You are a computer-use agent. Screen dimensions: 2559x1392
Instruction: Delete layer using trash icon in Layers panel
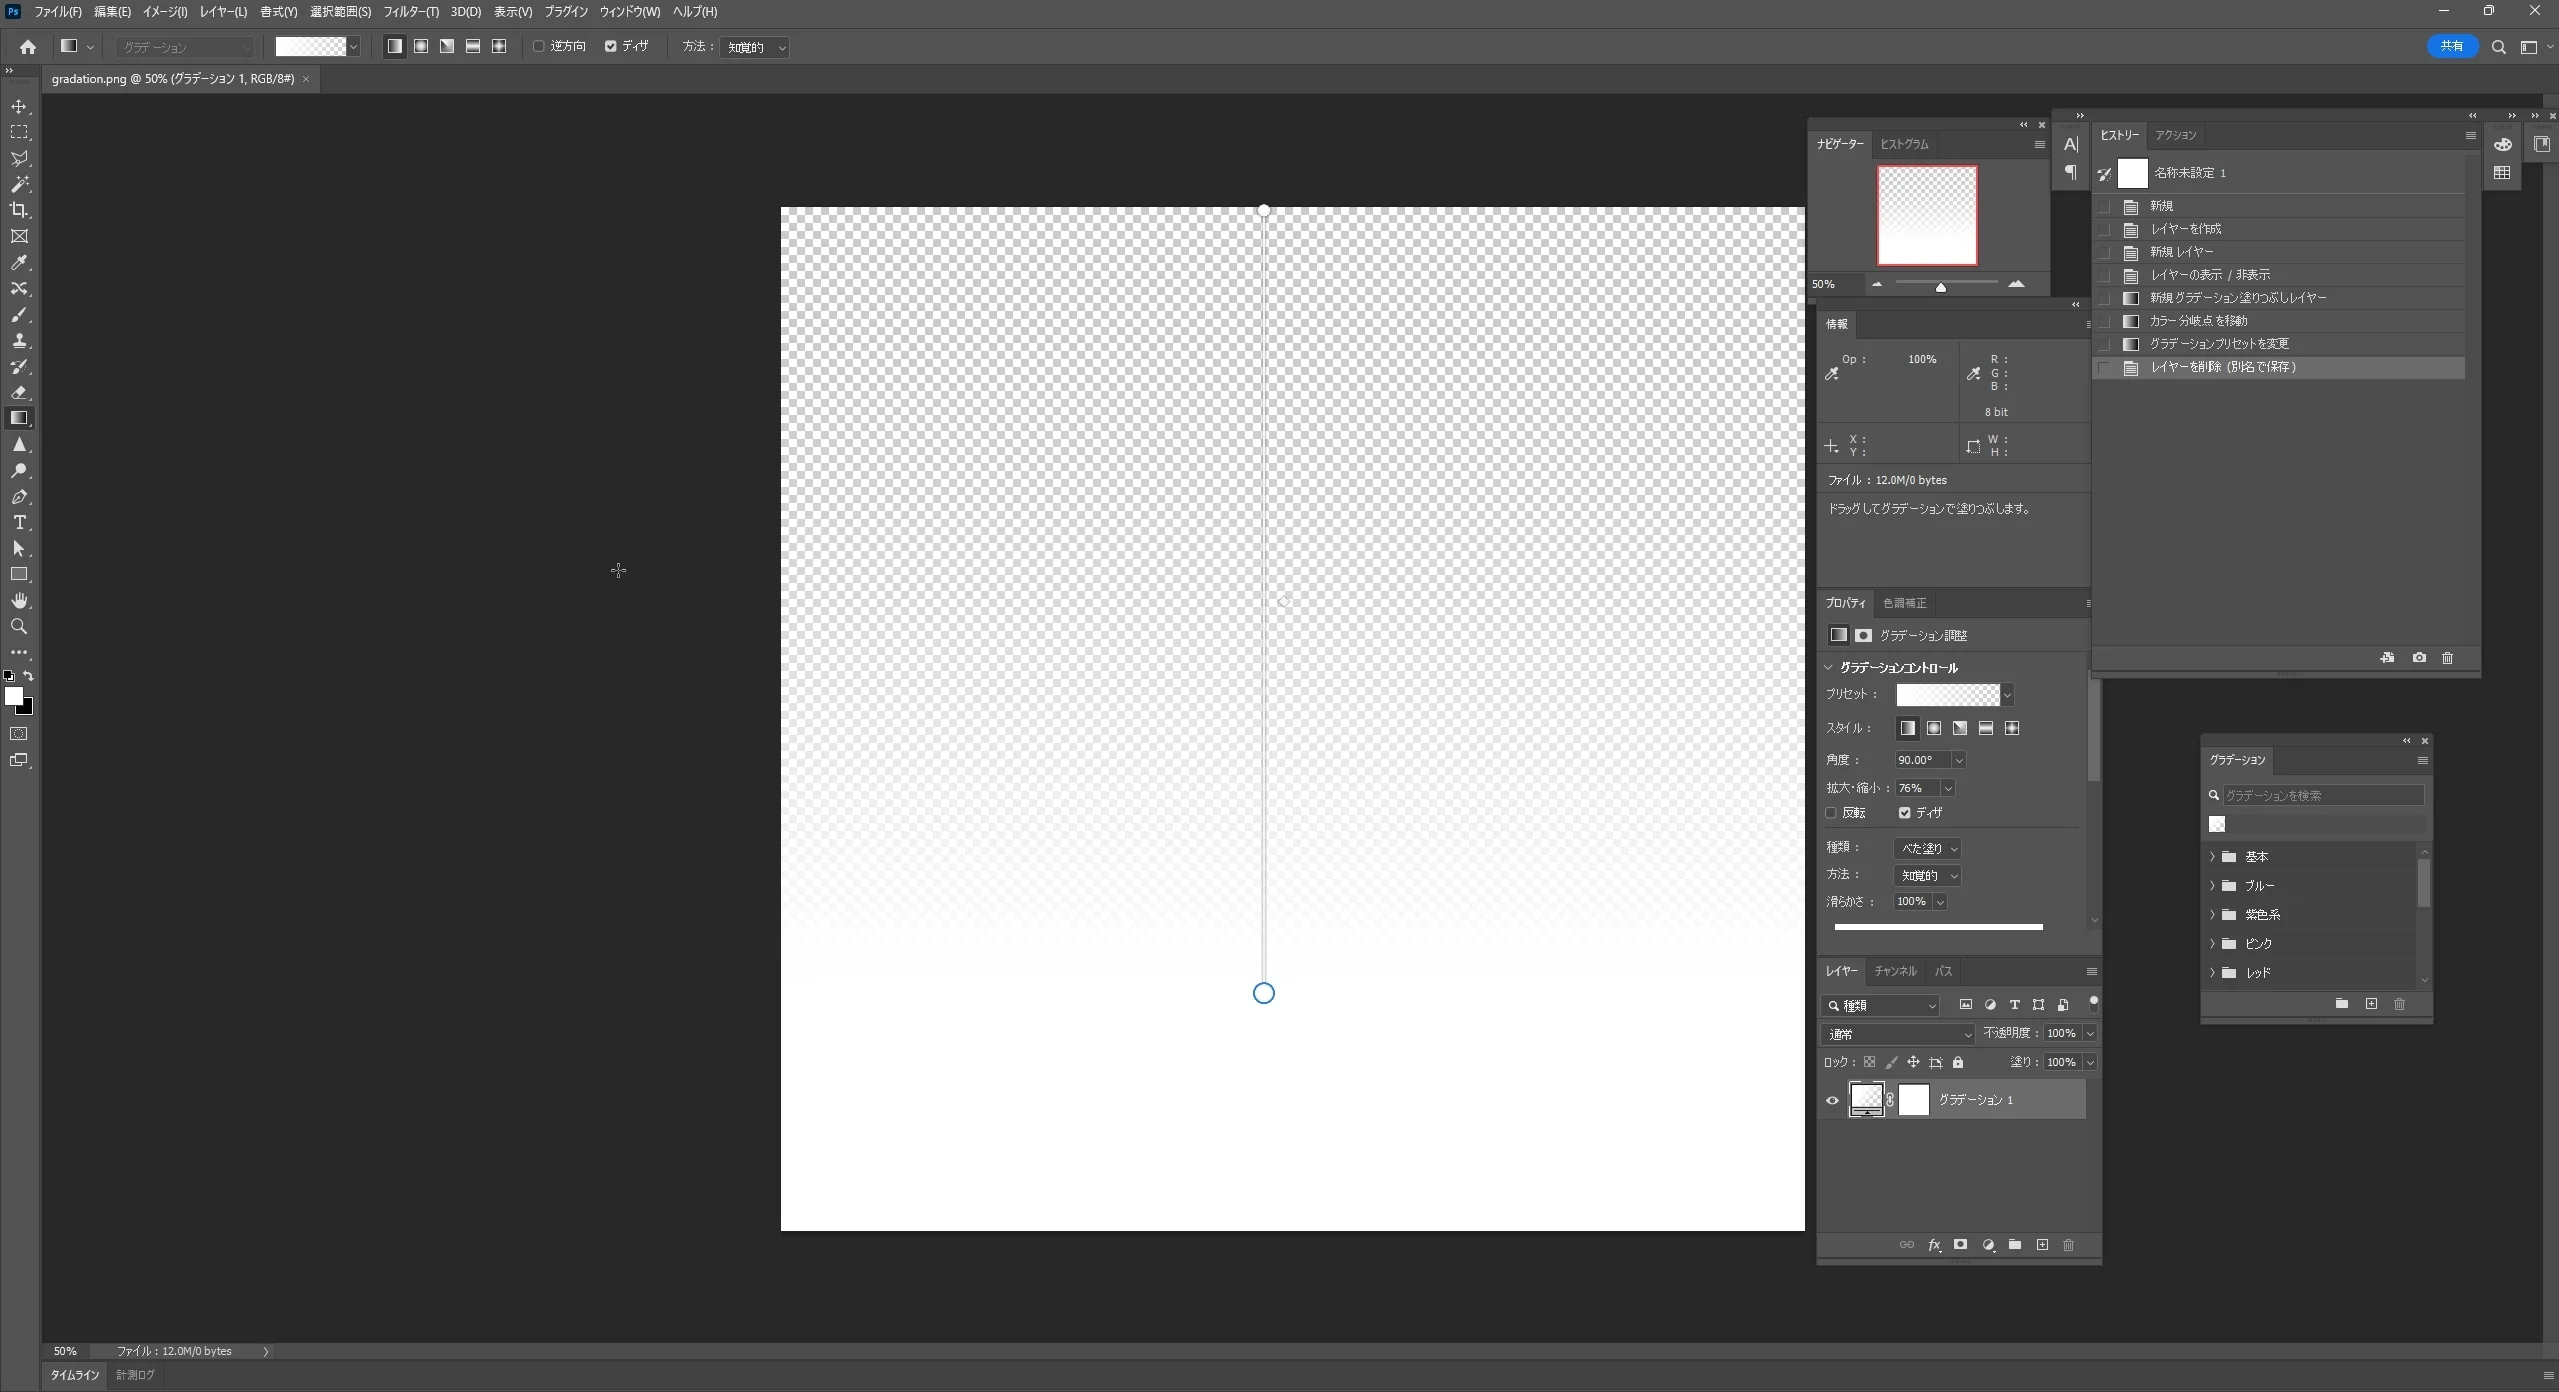2069,1245
